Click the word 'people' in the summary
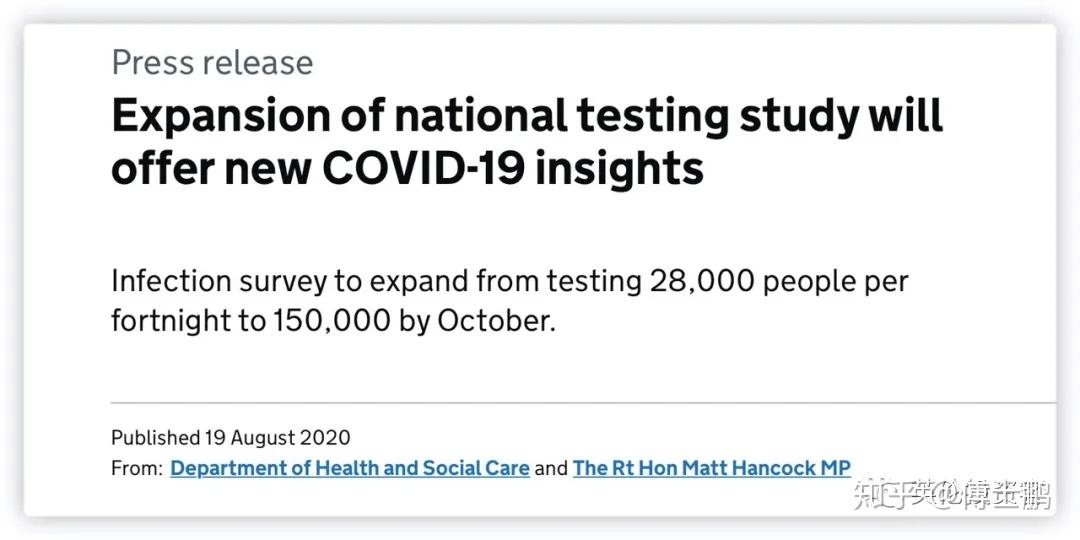The height and width of the screenshot is (540, 1080). [814, 281]
